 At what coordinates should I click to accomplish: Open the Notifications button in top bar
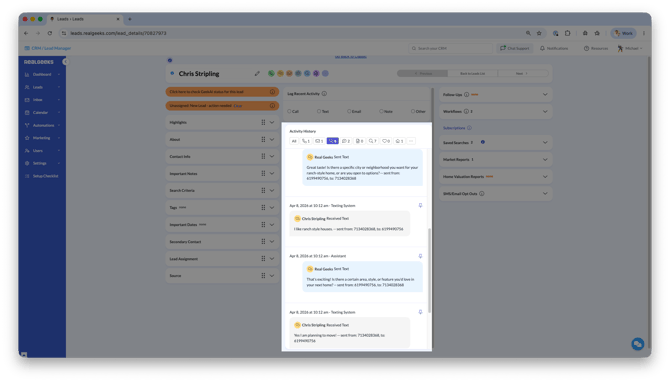(554, 48)
